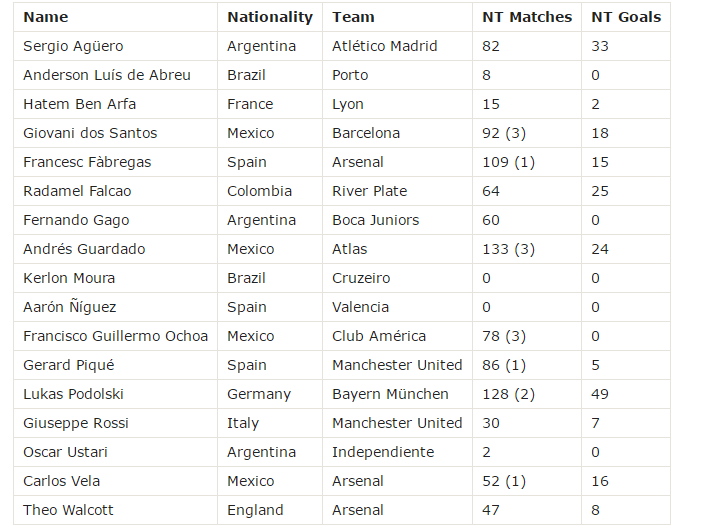Select the Francisco Guillermo Ochoa cell
The image size is (709, 526).
click(115, 336)
